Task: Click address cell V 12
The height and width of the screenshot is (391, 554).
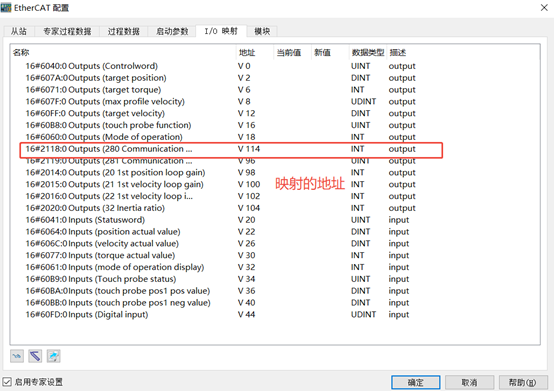Action: (247, 113)
